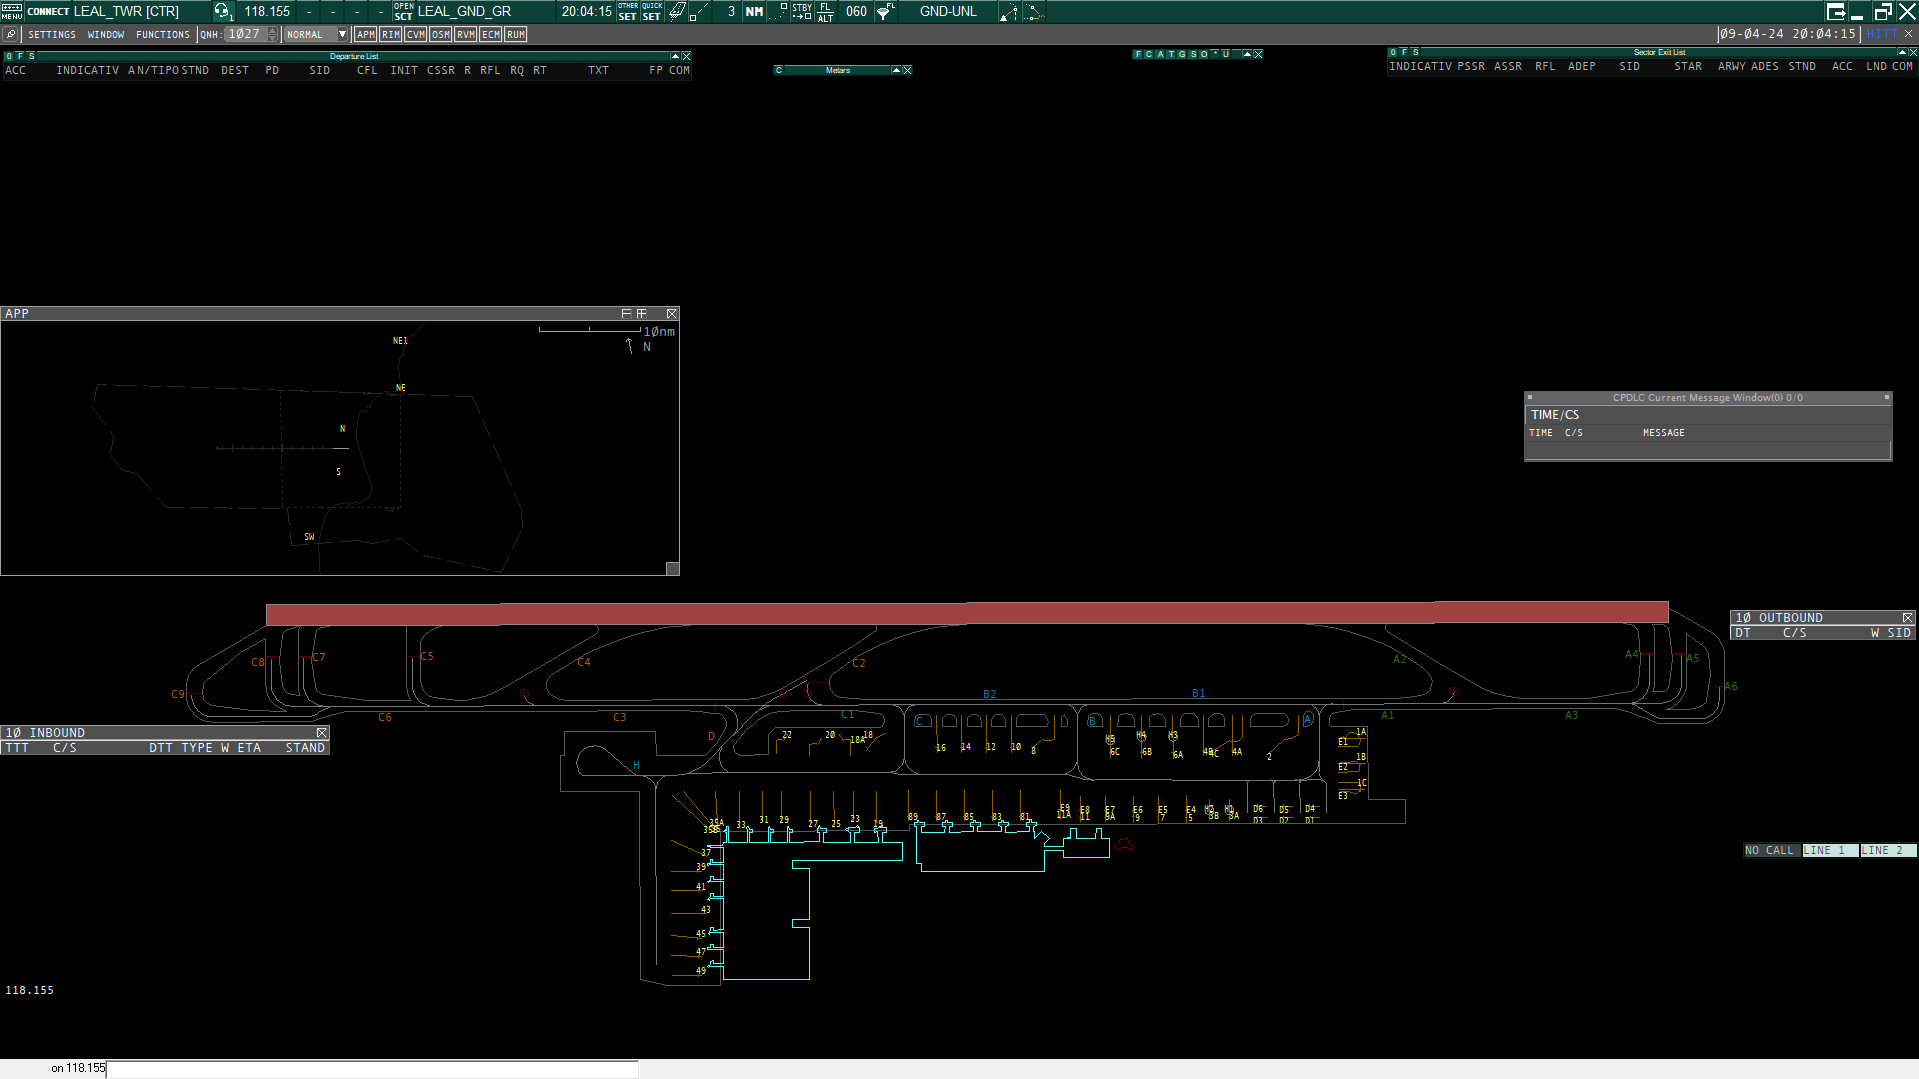Adjust the QNH value stepper arrows
This screenshot has height=1079, width=1919.
(272, 34)
